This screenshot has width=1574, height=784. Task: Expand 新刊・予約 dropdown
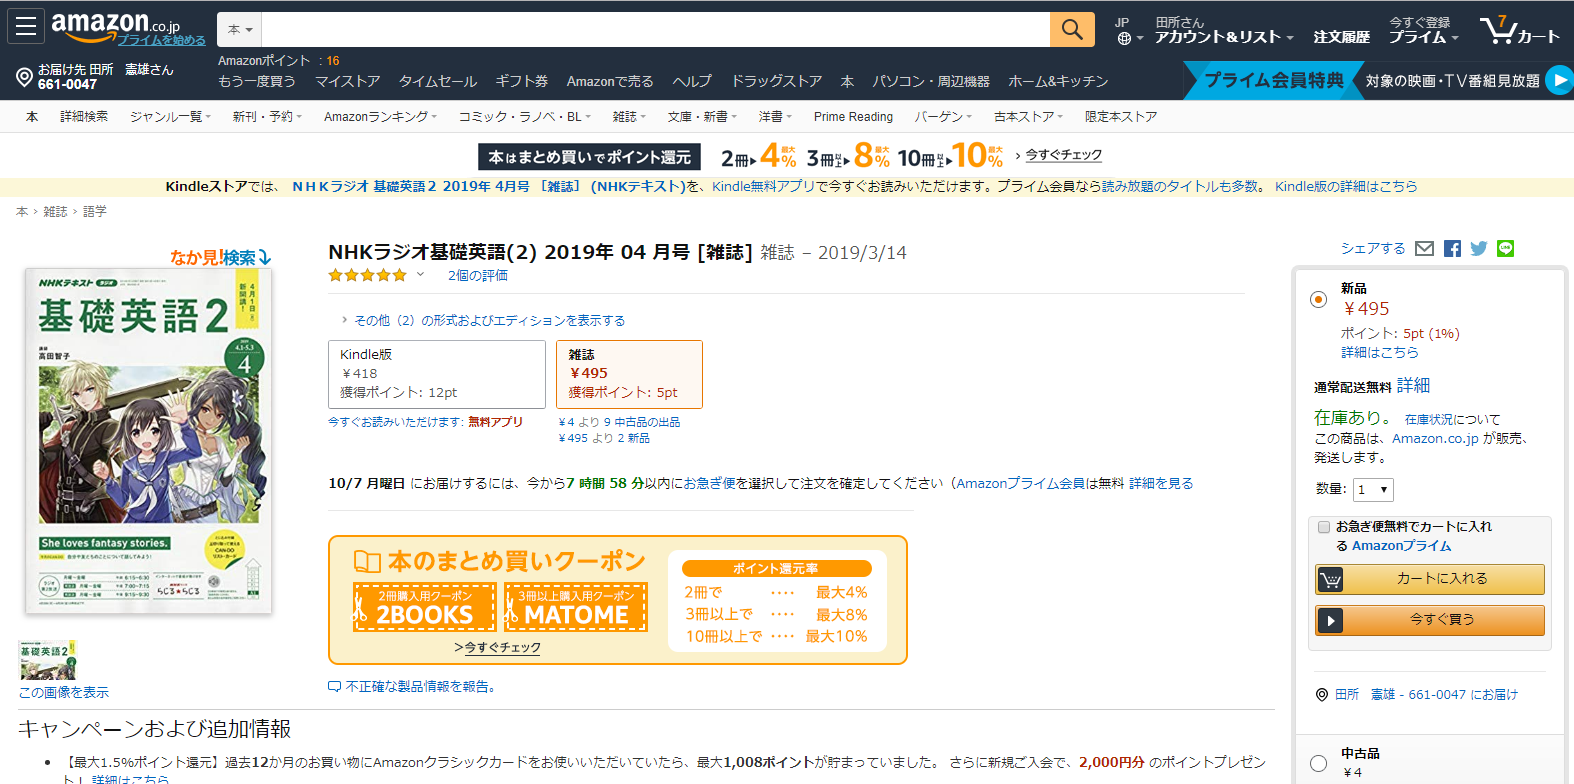267,117
